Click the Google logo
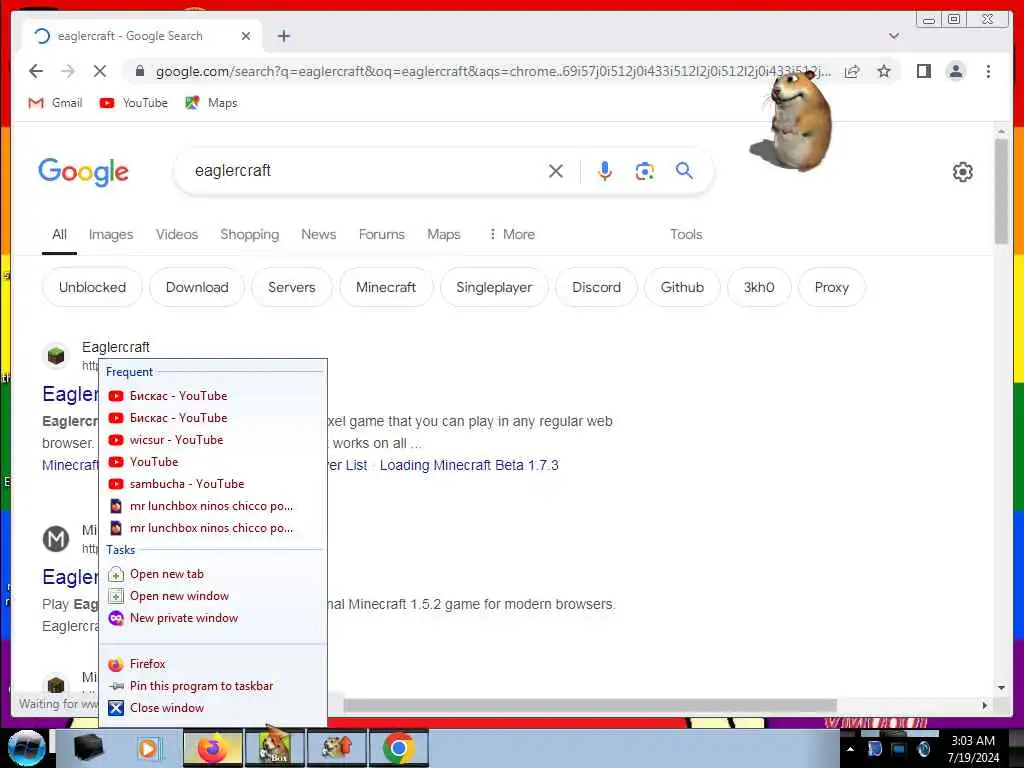The height and width of the screenshot is (768, 1024). 84,172
